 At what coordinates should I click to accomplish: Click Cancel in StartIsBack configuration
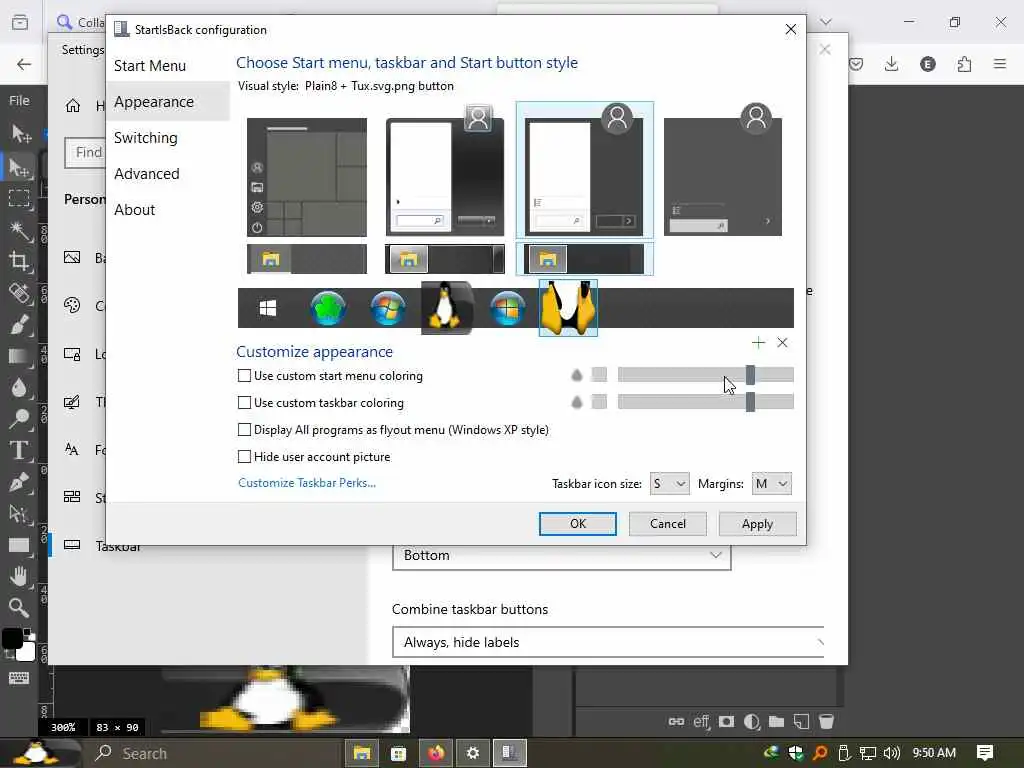point(667,524)
